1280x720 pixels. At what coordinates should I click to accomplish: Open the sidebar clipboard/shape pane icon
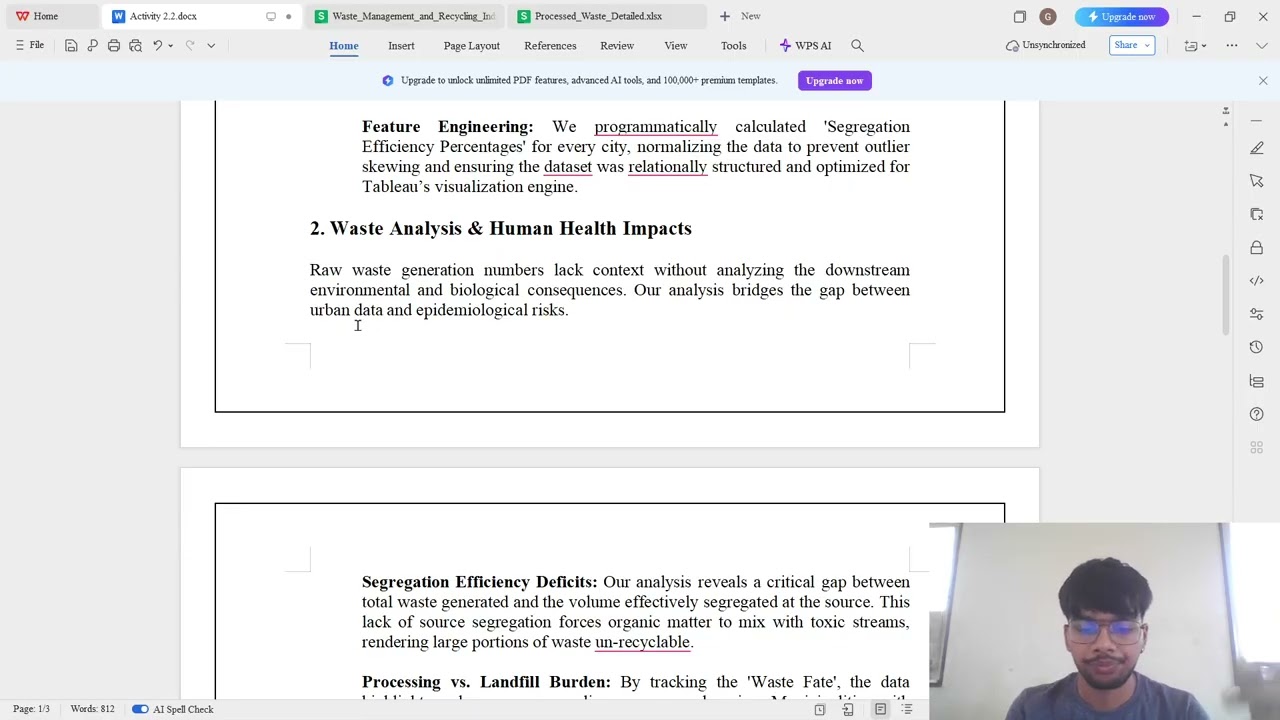1257,214
